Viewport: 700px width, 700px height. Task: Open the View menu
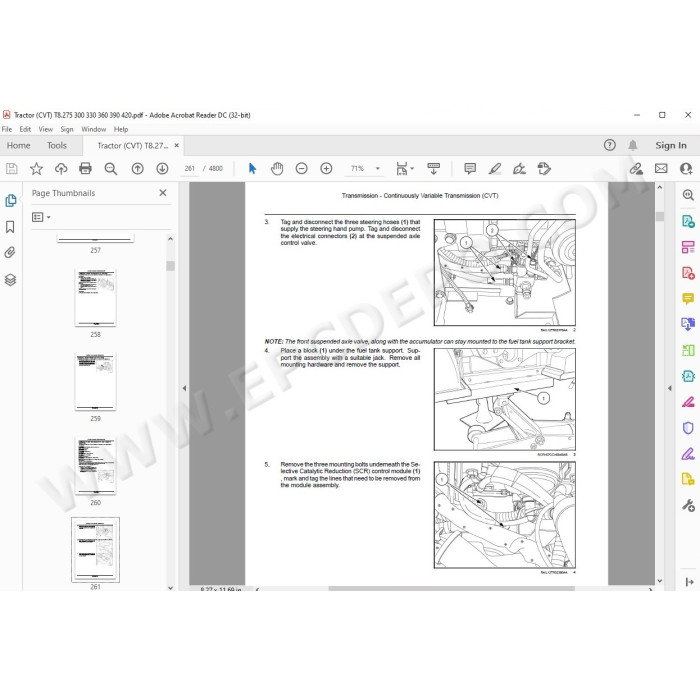[46, 129]
